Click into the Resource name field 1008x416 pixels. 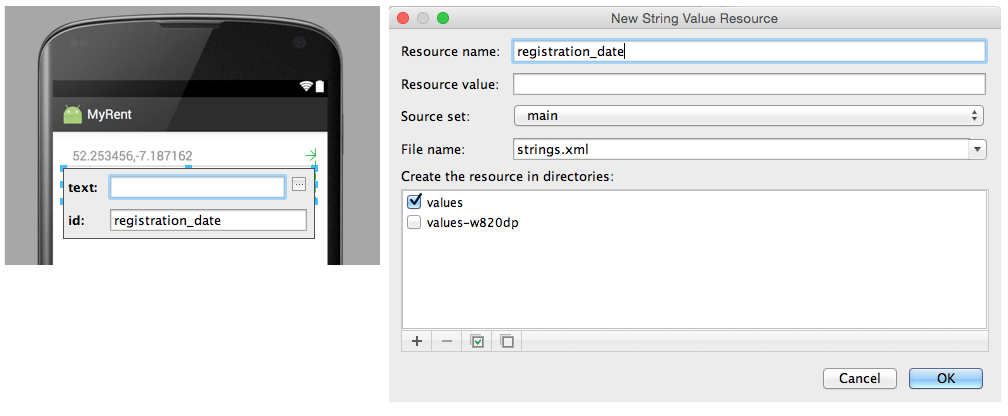click(749, 51)
